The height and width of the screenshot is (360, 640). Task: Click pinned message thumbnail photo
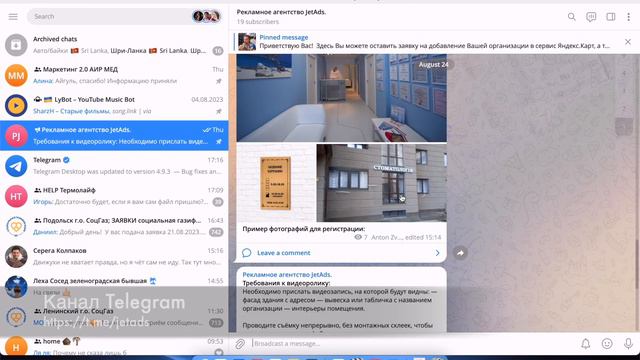tap(247, 42)
